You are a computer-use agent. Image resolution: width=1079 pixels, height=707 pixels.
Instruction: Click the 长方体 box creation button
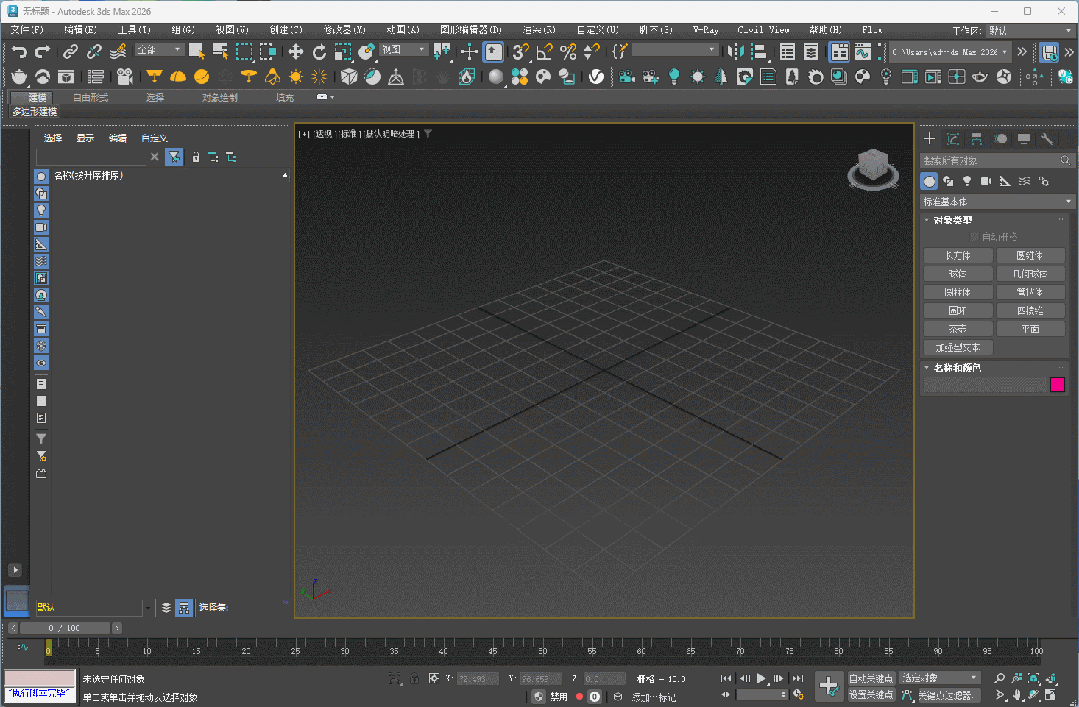coord(958,255)
